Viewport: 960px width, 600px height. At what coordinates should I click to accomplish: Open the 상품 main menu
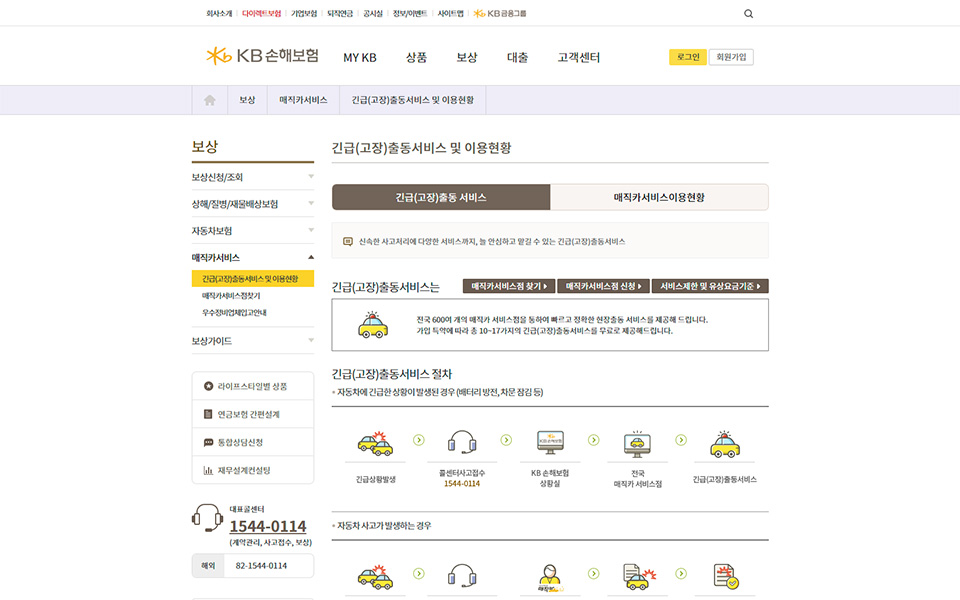(416, 58)
